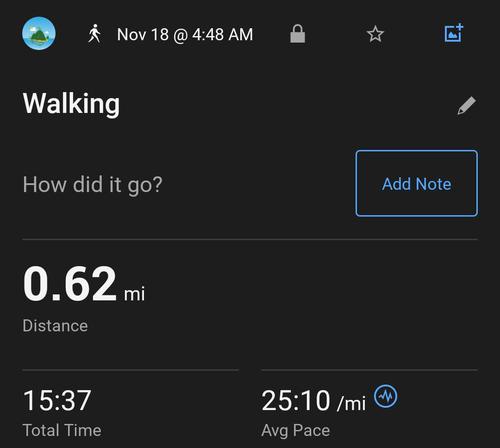Tap the Distance label
This screenshot has height=448, width=500.
coord(55,326)
